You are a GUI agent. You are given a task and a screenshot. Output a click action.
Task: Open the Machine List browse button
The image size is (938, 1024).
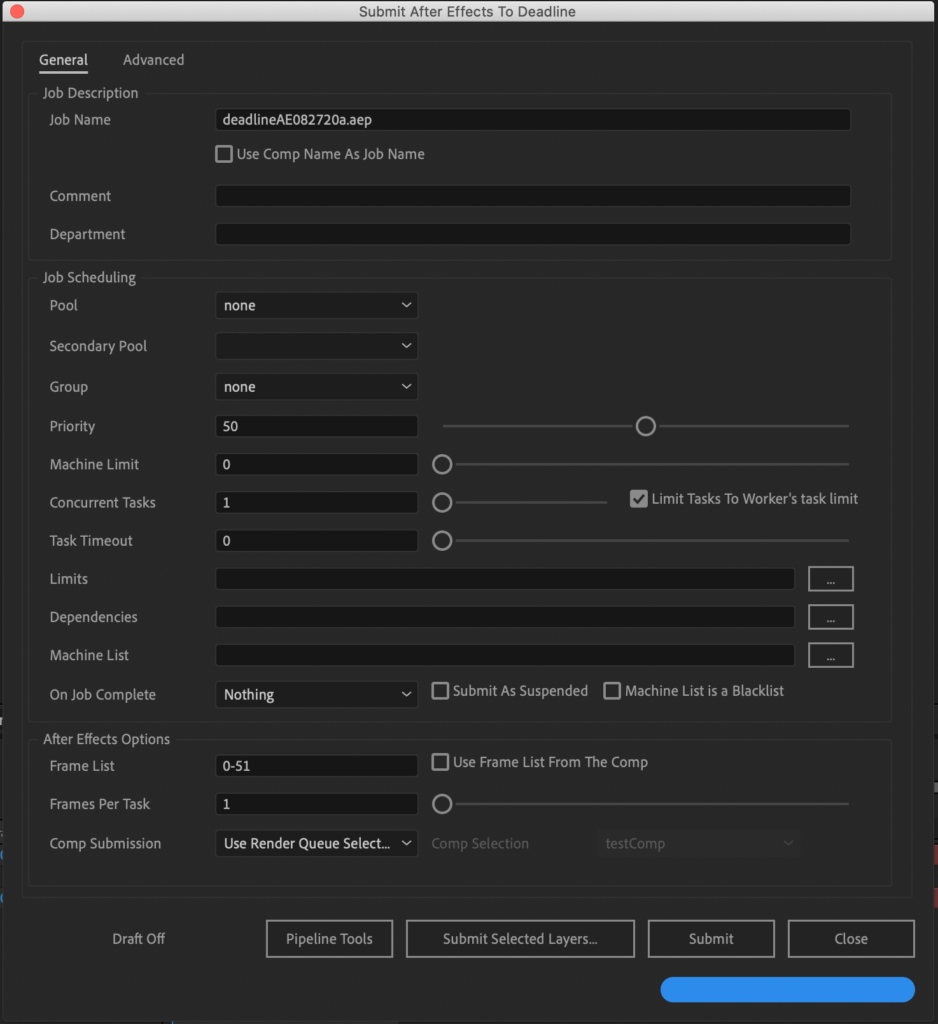pos(831,655)
